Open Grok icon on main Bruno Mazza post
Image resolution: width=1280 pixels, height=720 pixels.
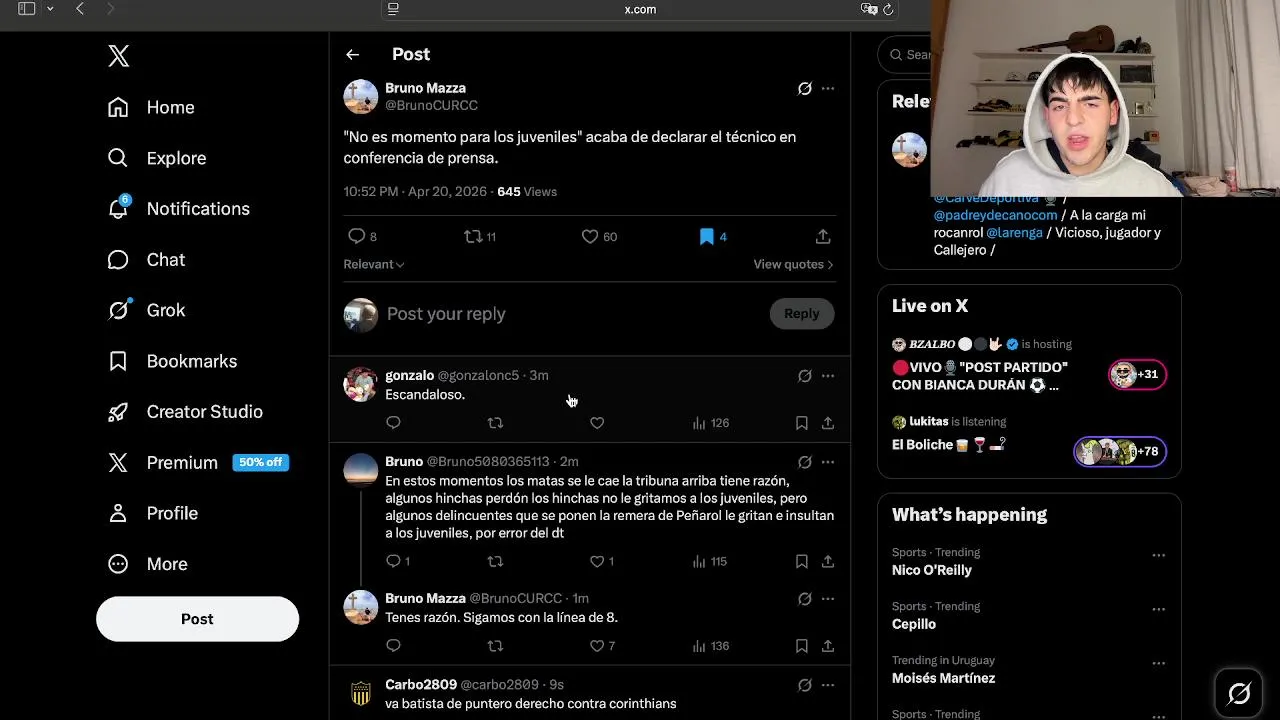tap(804, 88)
